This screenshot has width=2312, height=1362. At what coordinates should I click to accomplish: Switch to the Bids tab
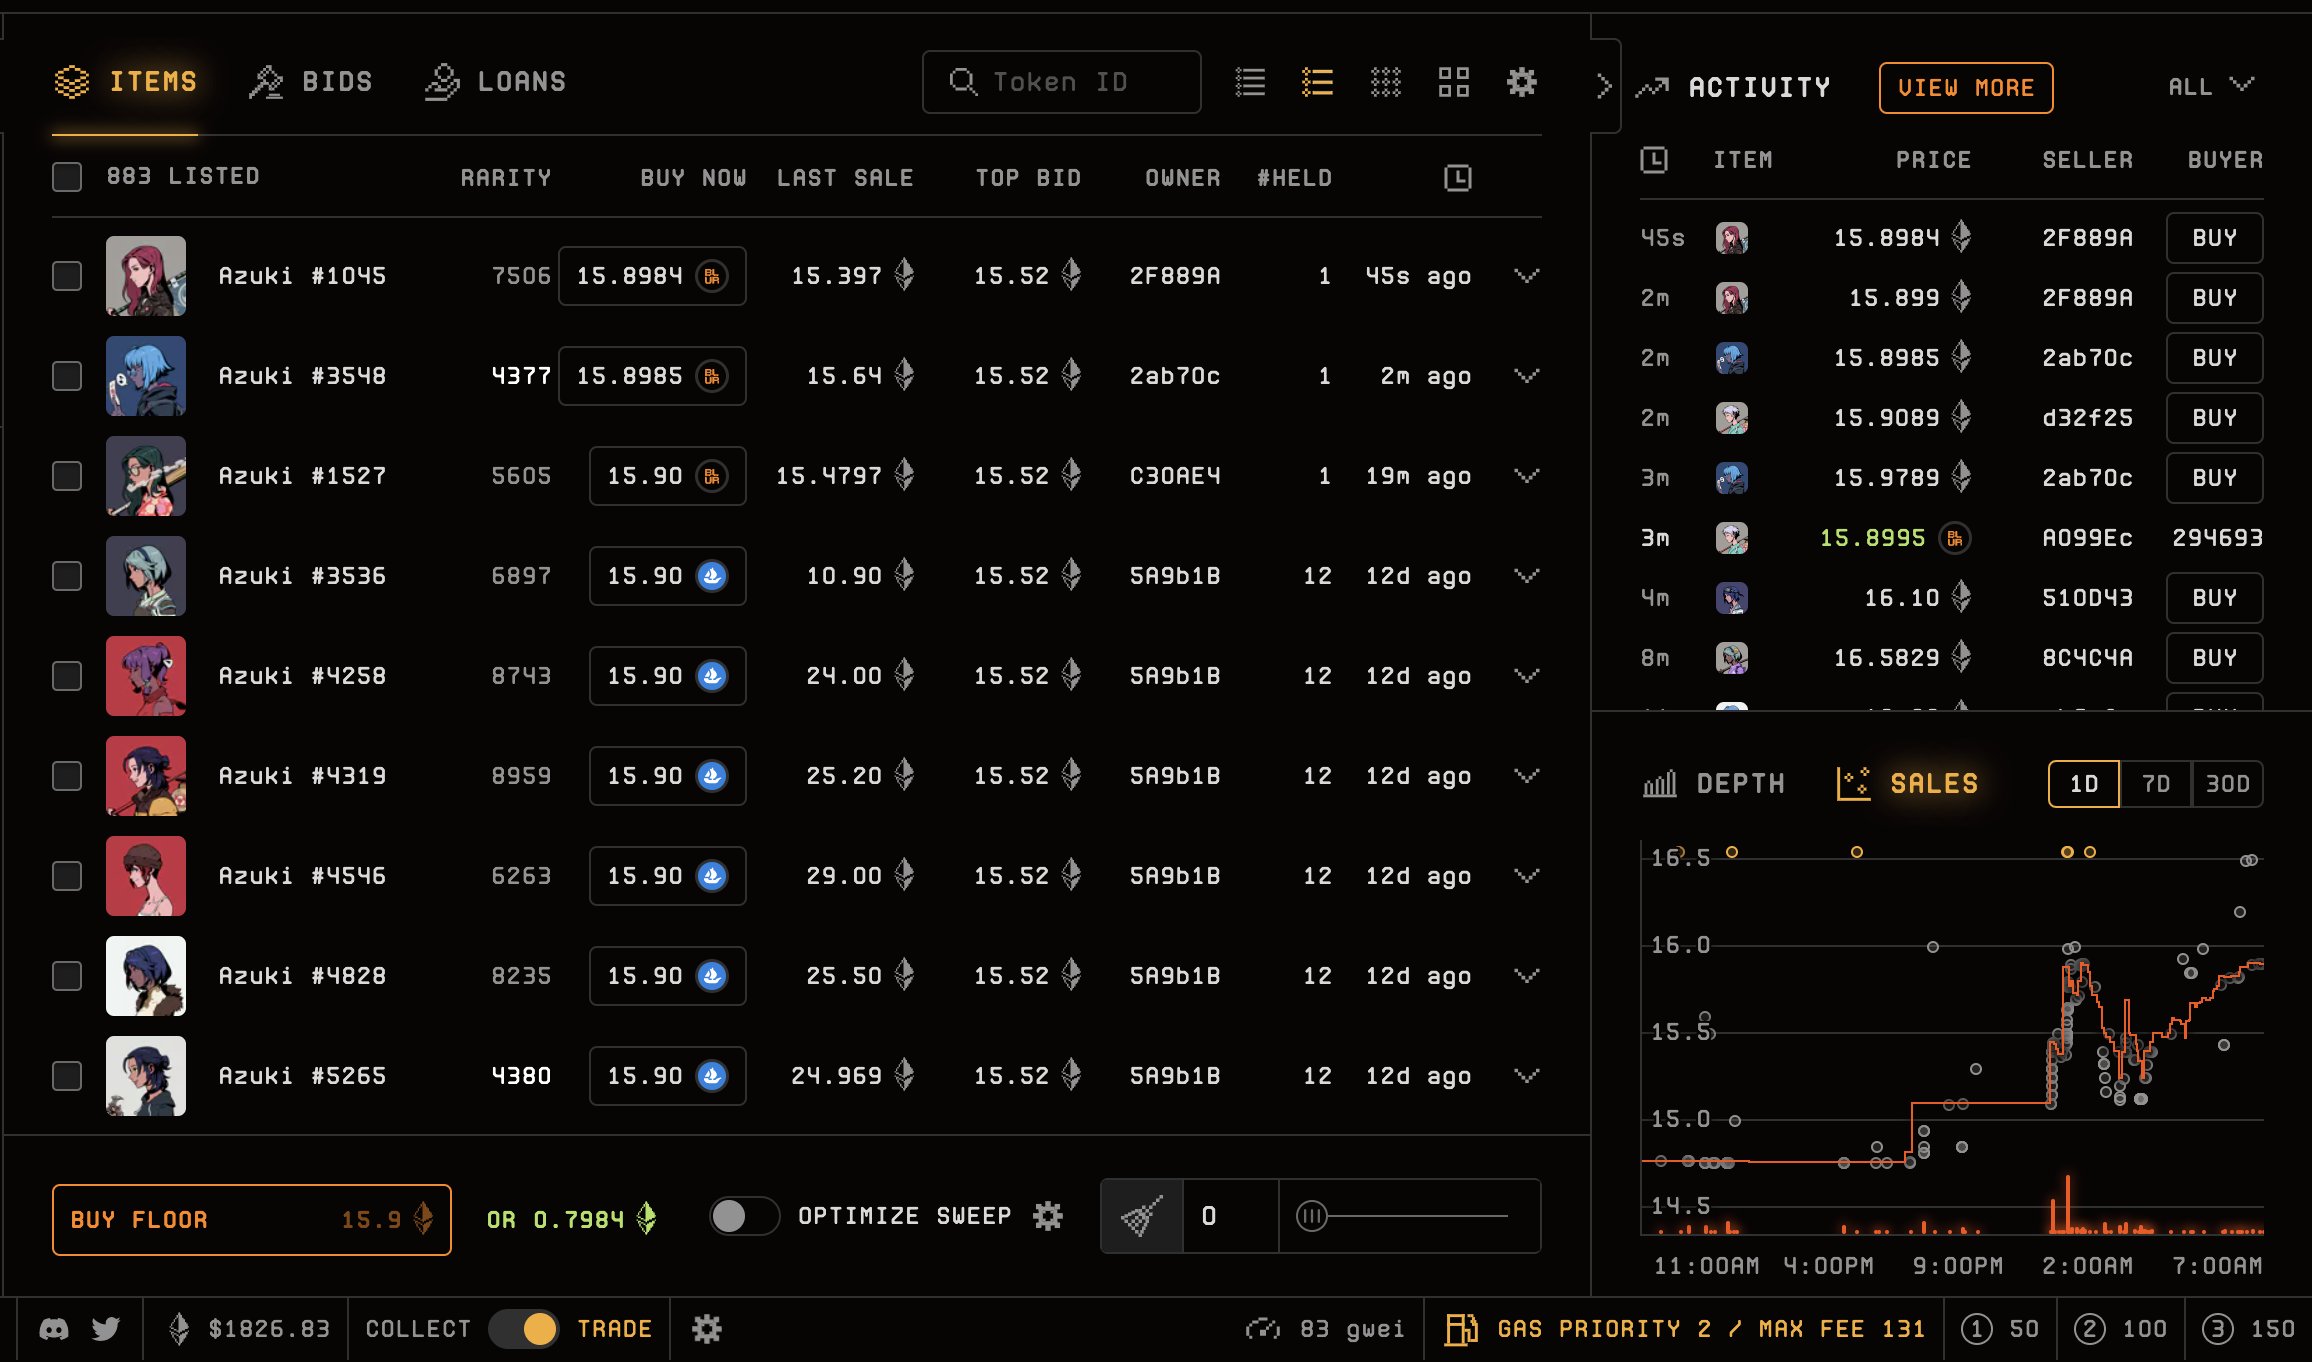[310, 82]
